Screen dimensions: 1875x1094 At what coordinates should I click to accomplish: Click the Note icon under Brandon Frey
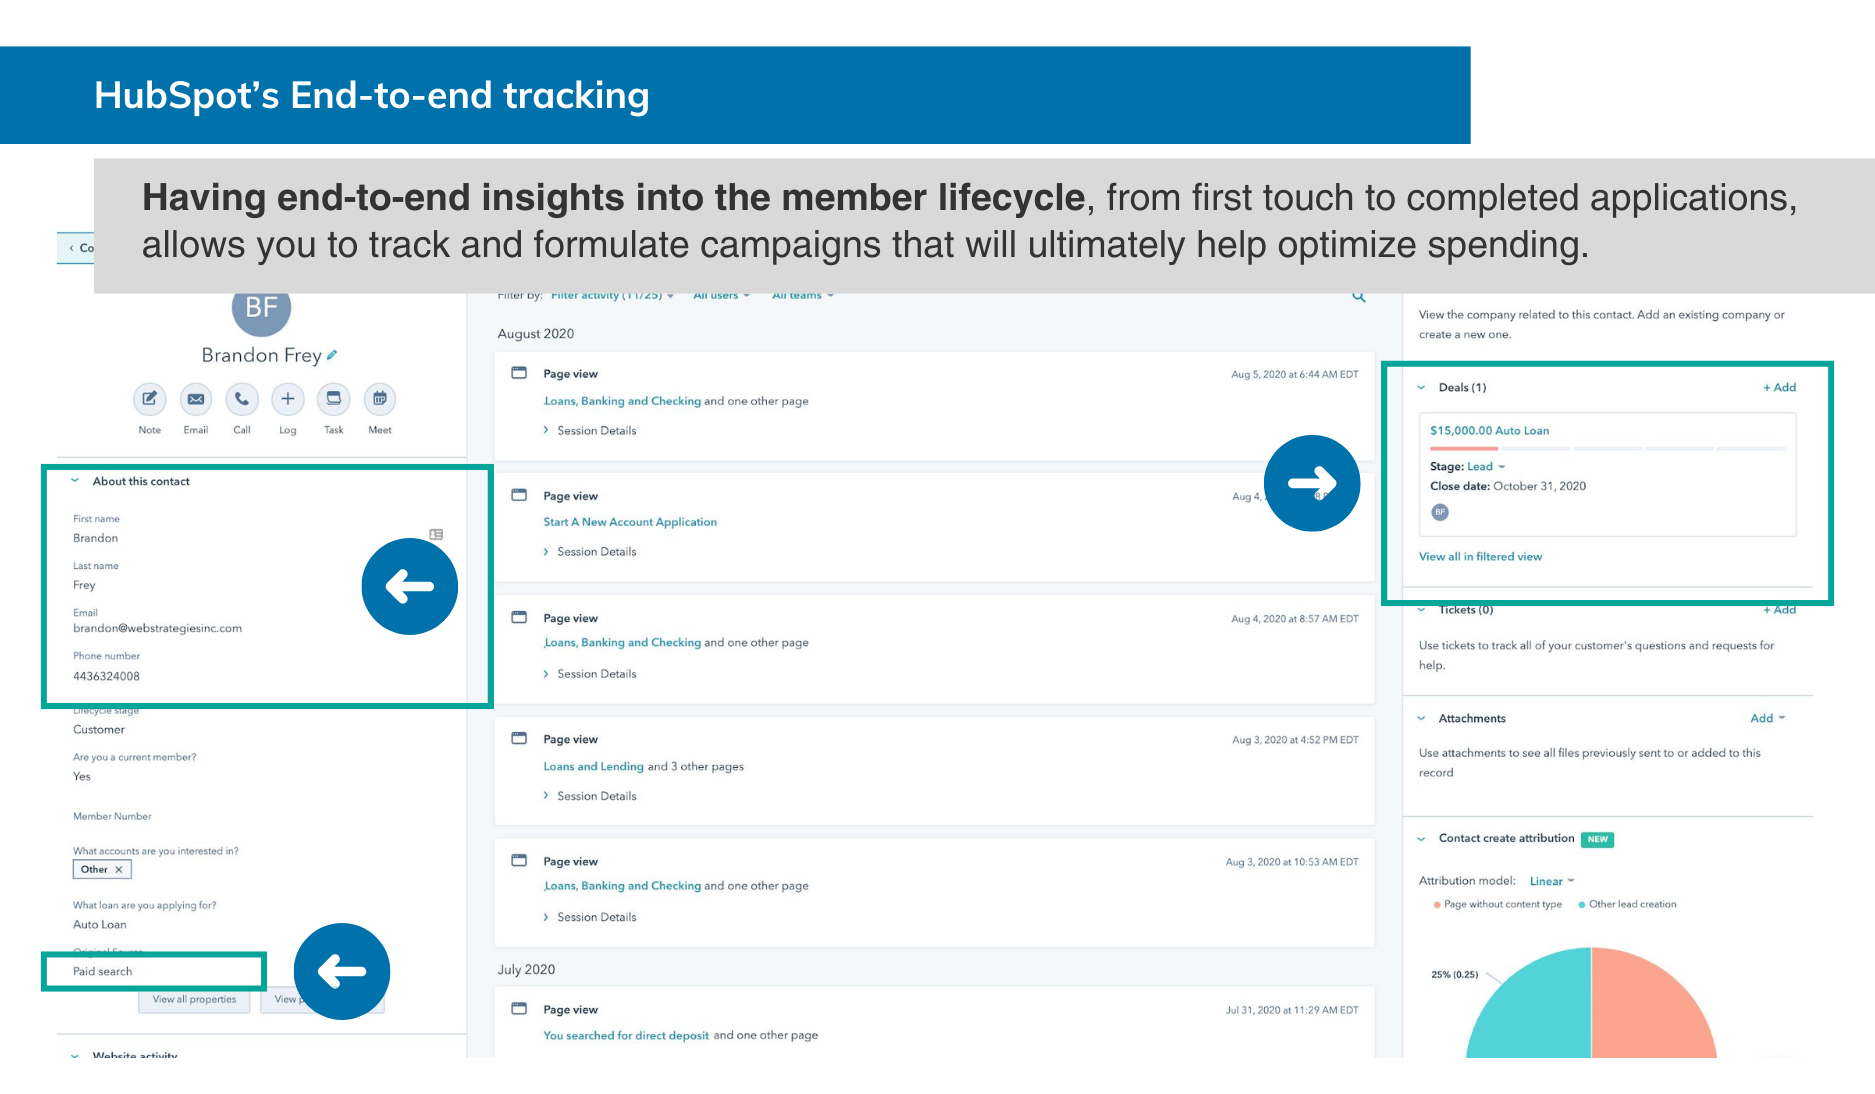149,399
